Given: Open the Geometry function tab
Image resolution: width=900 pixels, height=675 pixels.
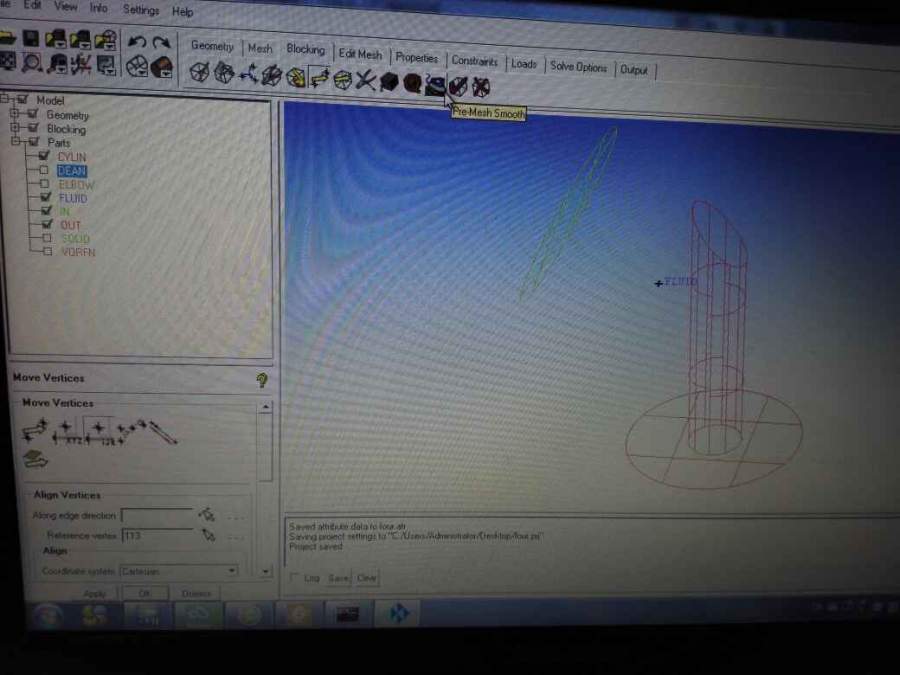Looking at the screenshot, I should (x=212, y=46).
